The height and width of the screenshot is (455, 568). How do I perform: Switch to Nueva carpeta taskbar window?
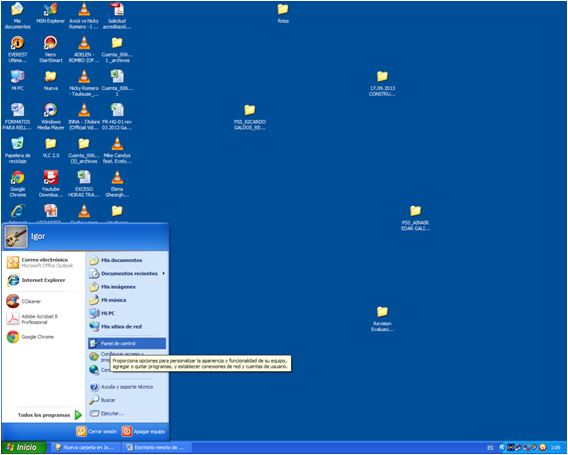[x=84, y=447]
